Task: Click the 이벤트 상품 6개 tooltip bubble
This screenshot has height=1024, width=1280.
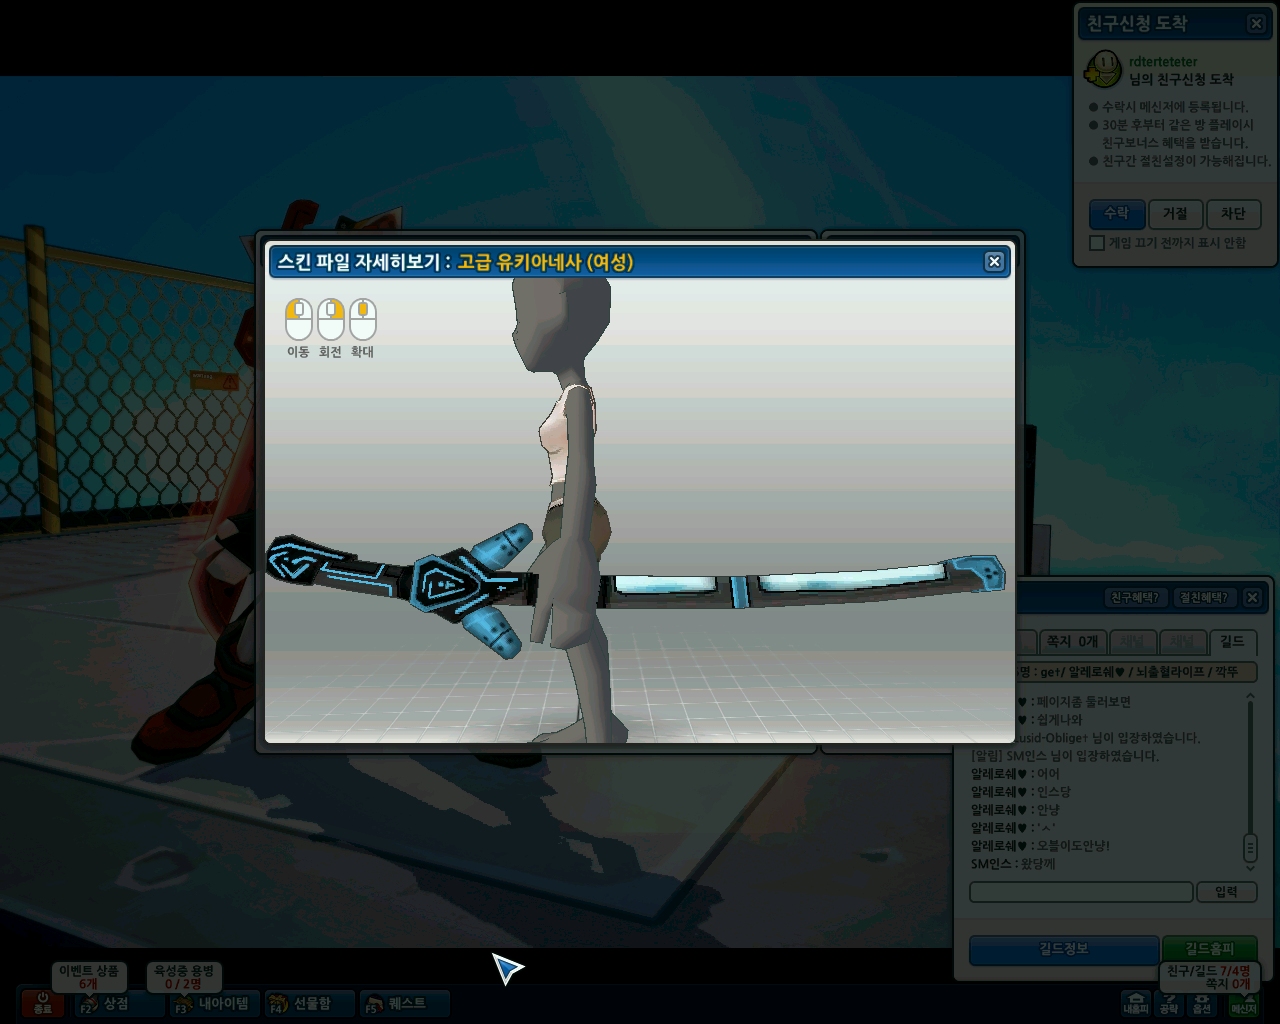Action: [88, 977]
